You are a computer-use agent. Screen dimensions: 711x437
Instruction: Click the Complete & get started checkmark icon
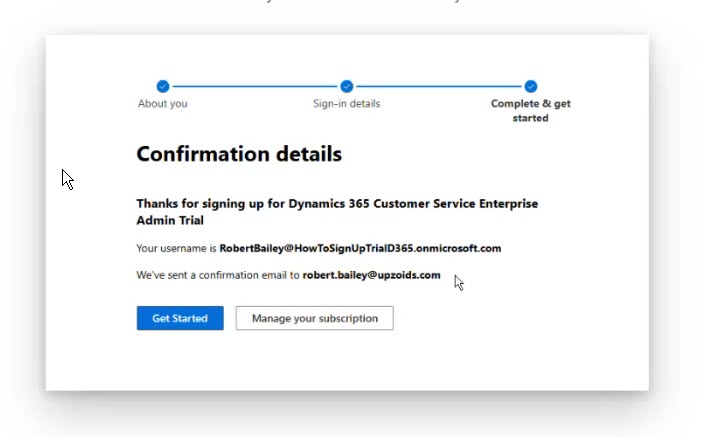pos(531,87)
